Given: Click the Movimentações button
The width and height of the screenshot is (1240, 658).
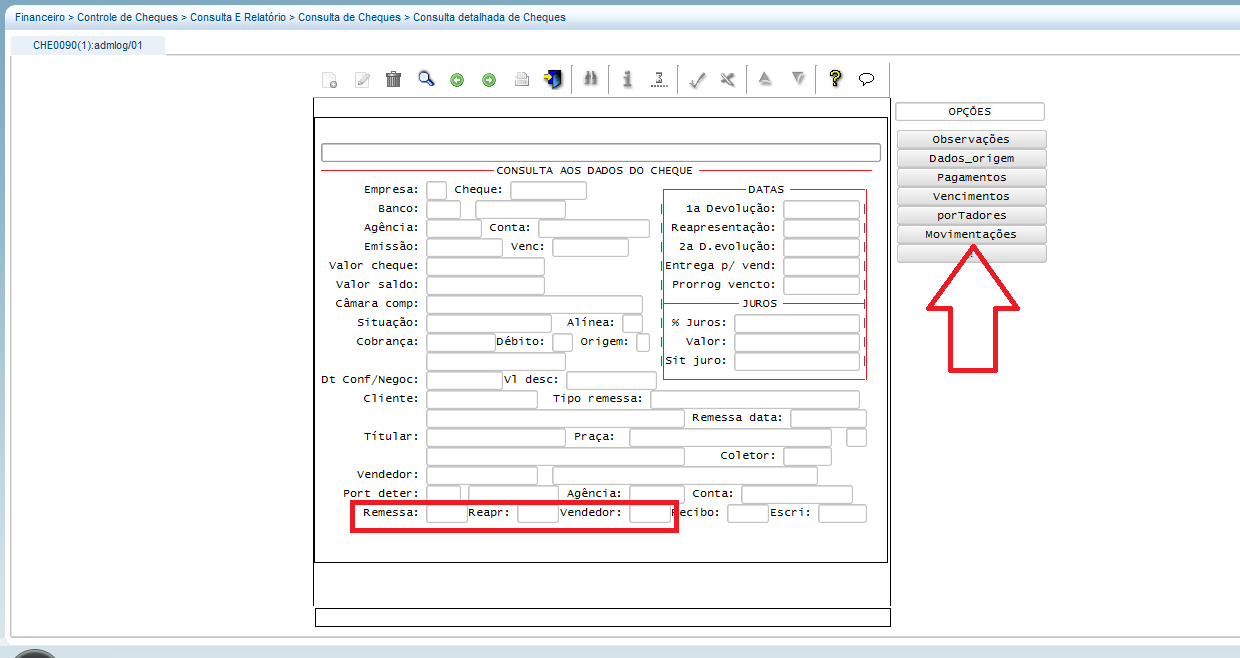Looking at the screenshot, I should pos(971,234).
